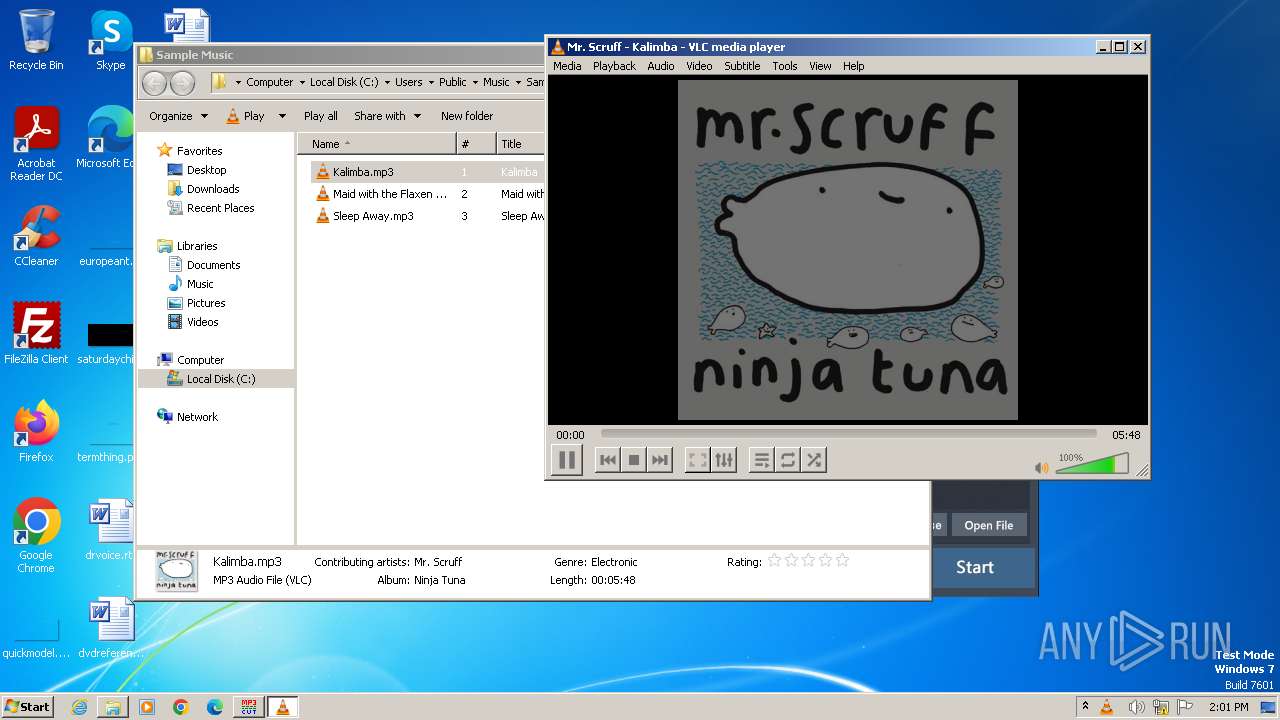Open VLC Help menu
The height and width of the screenshot is (720, 1280).
point(853,66)
